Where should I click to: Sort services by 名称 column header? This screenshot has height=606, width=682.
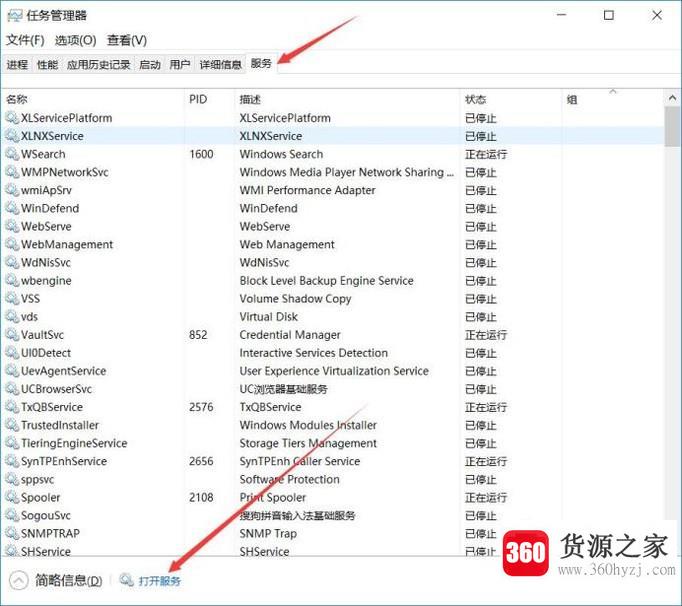(x=17, y=99)
